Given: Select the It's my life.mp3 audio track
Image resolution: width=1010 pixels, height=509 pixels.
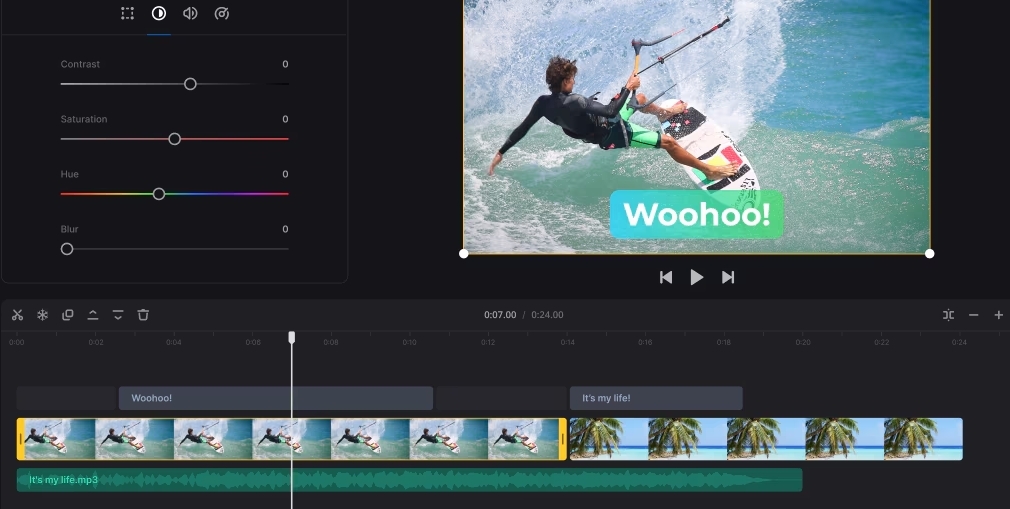Looking at the screenshot, I should point(410,480).
